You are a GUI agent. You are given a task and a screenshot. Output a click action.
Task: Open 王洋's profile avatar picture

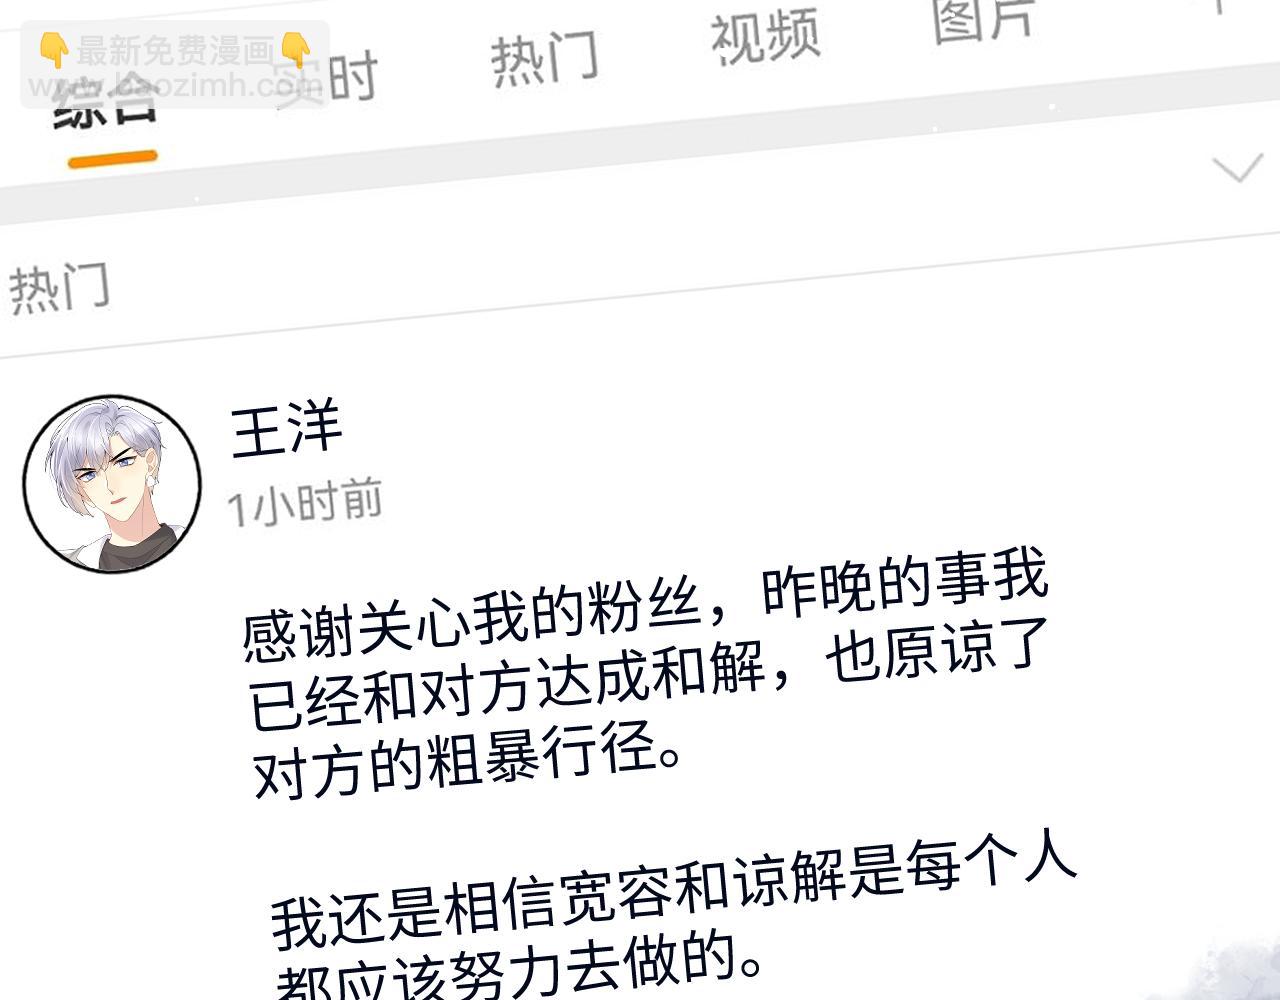pos(112,485)
